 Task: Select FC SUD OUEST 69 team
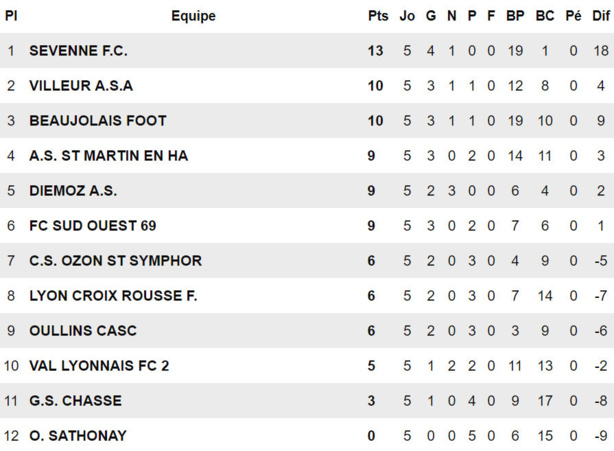click(x=93, y=226)
